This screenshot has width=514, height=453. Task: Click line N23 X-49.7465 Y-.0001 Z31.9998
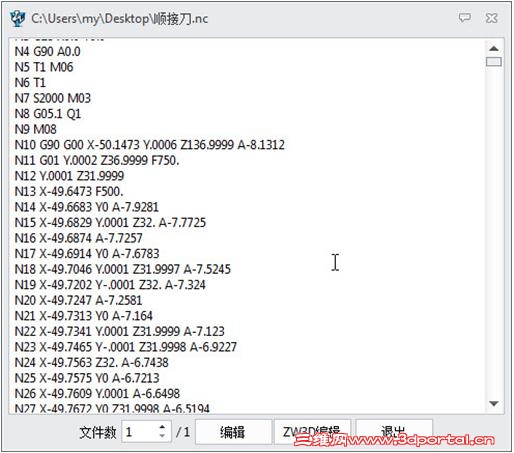click(126, 347)
